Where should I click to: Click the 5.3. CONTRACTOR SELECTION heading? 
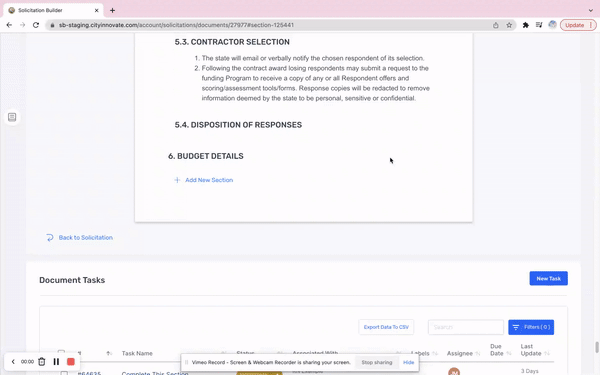[x=232, y=42]
